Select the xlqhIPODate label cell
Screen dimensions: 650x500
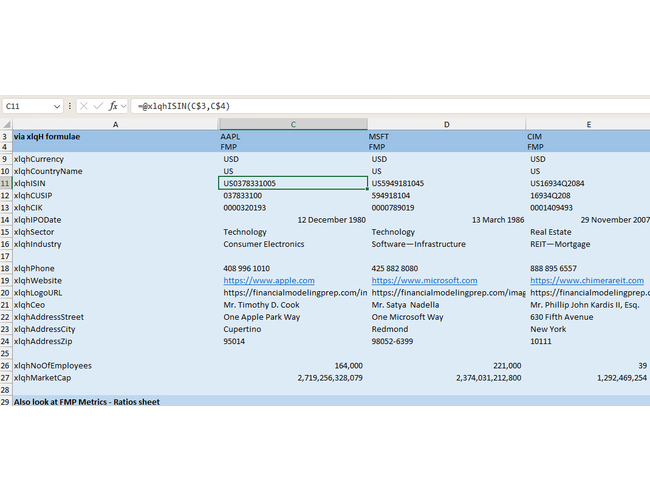[115, 220]
